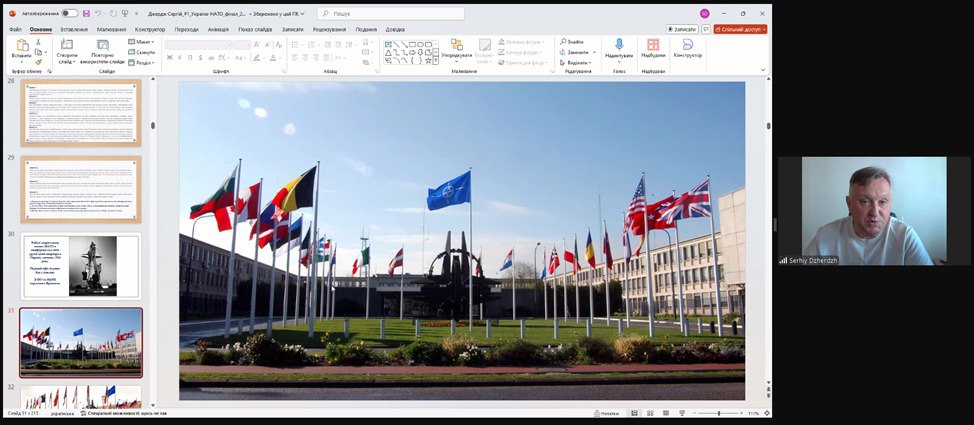Image resolution: width=974 pixels, height=425 pixels.
Task: Switch to reading view icon
Action: 666,413
